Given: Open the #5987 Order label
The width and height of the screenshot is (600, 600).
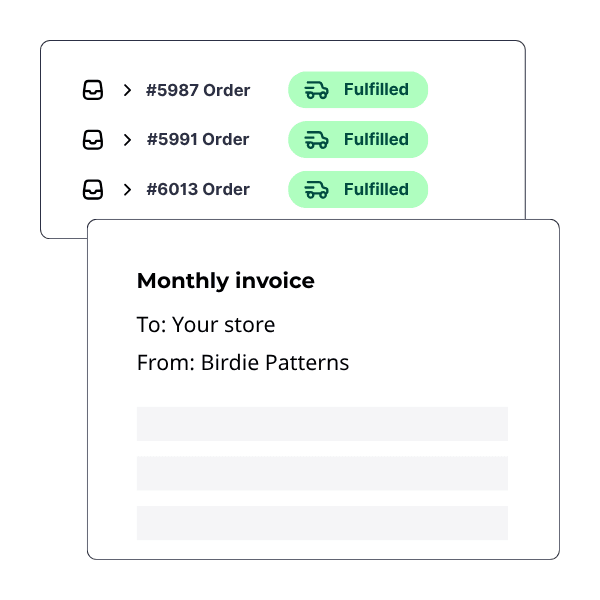Looking at the screenshot, I should click(198, 90).
